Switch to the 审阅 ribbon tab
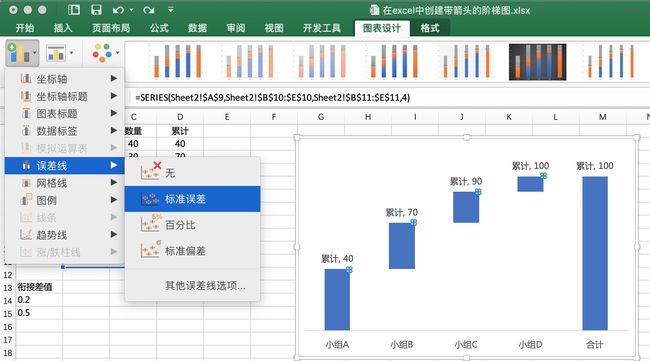This screenshot has width=650, height=361. pyautogui.click(x=236, y=28)
